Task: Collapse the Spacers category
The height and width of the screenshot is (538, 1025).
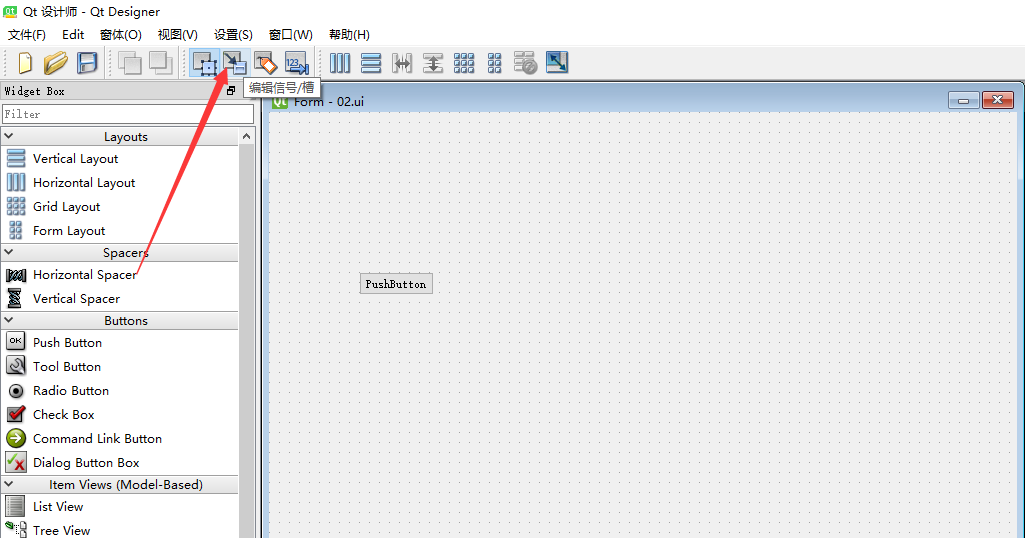Action: pyautogui.click(x=9, y=252)
